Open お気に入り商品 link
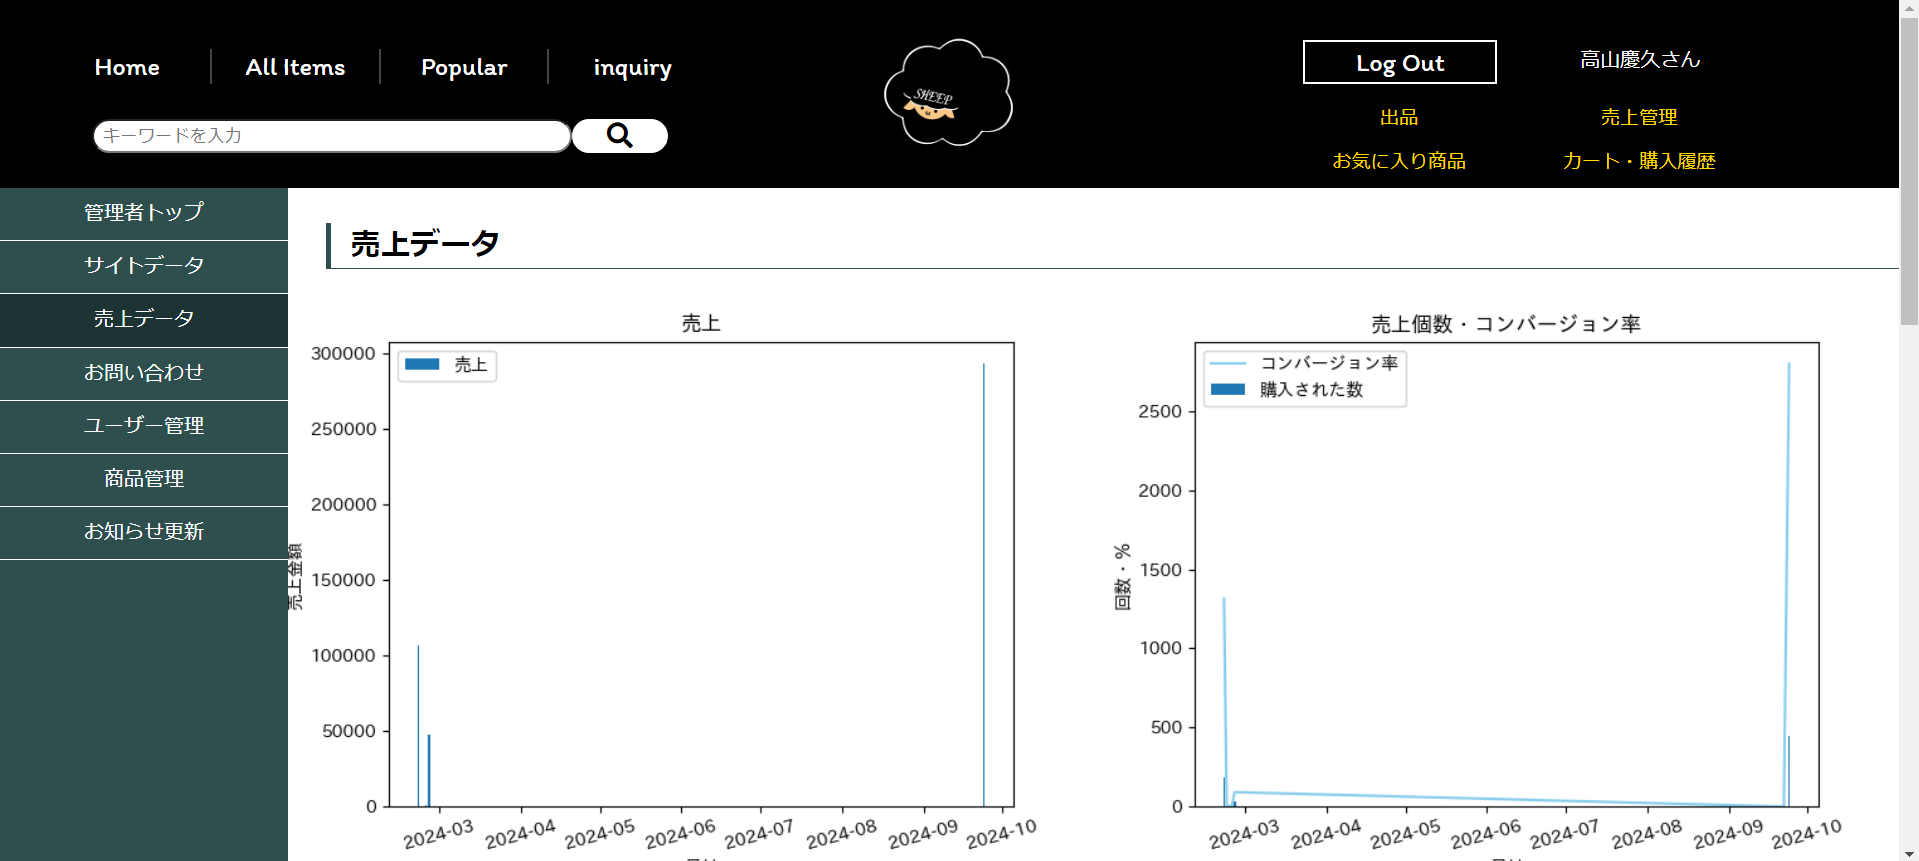This screenshot has width=1919, height=861. [1398, 161]
